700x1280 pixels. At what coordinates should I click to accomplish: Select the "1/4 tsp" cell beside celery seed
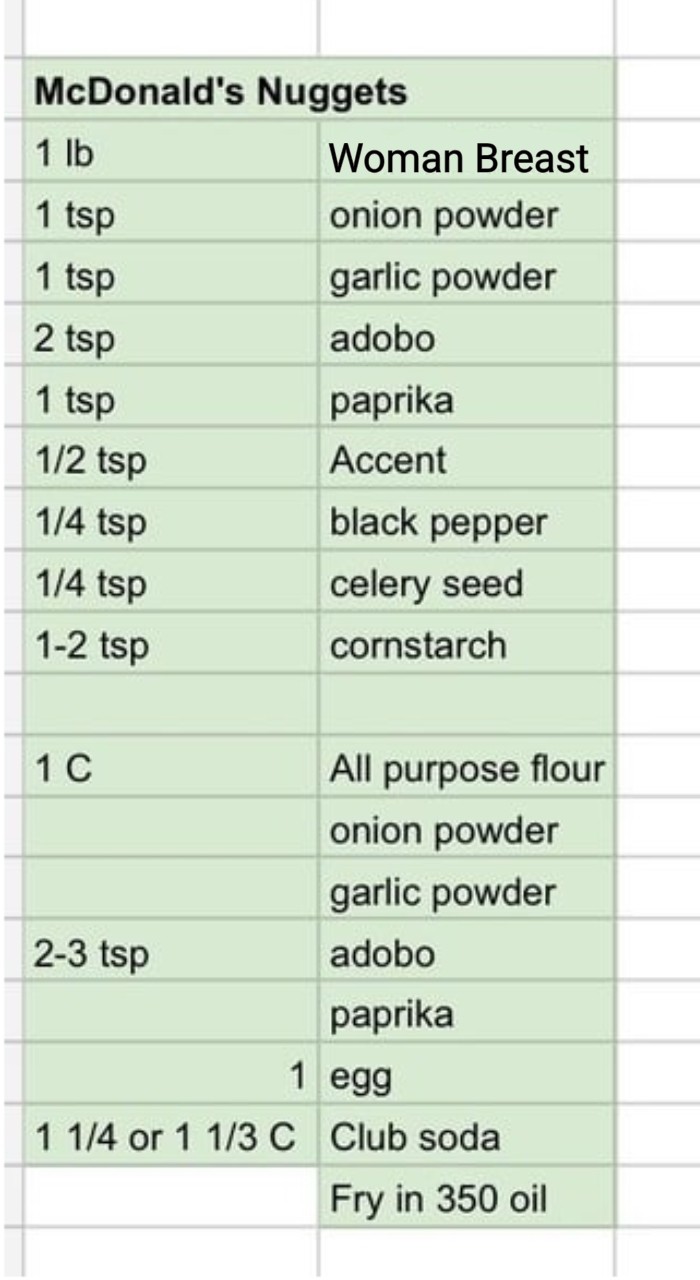[x=170, y=584]
